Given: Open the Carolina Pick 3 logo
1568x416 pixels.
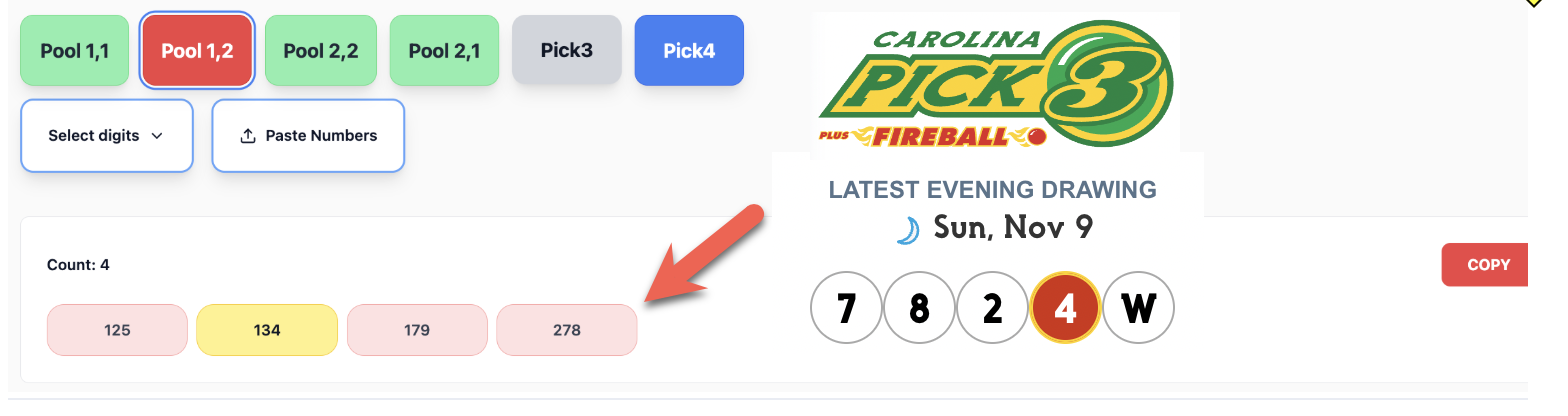Looking at the screenshot, I should pyautogui.click(x=995, y=82).
